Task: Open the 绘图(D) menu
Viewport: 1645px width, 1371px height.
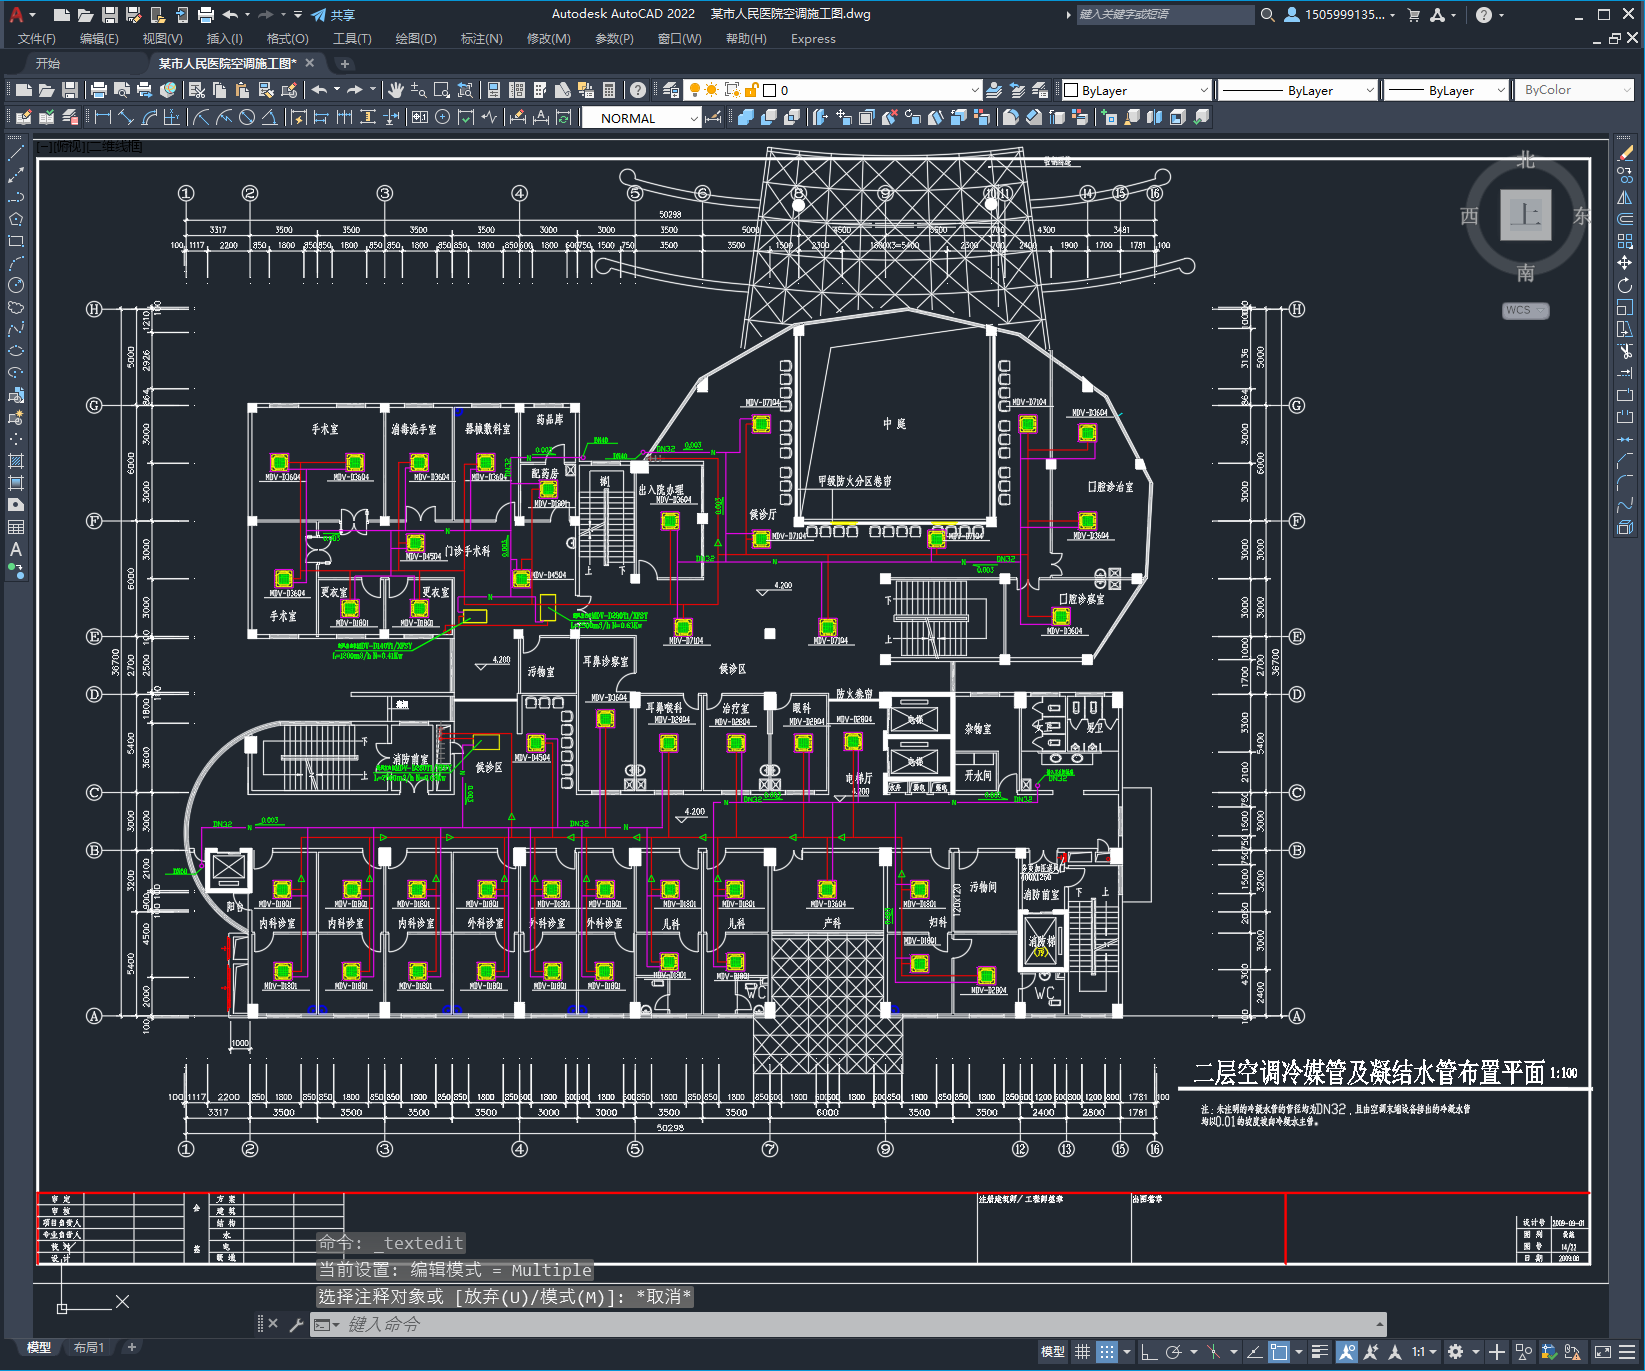Action: (x=416, y=39)
